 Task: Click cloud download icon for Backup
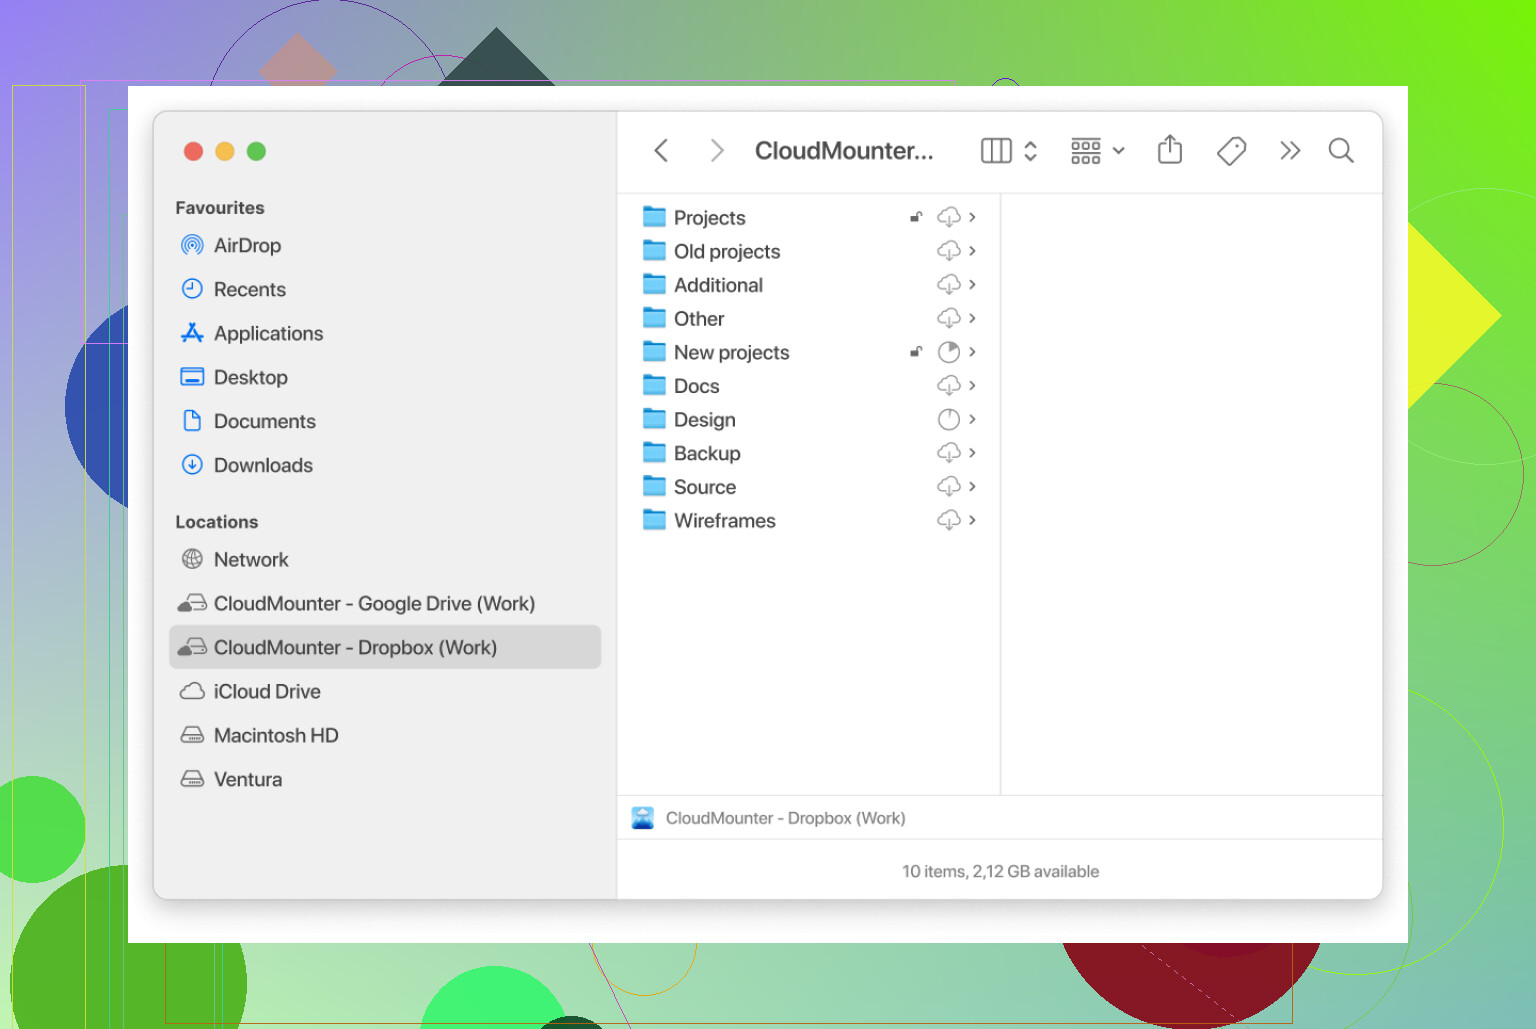949,453
